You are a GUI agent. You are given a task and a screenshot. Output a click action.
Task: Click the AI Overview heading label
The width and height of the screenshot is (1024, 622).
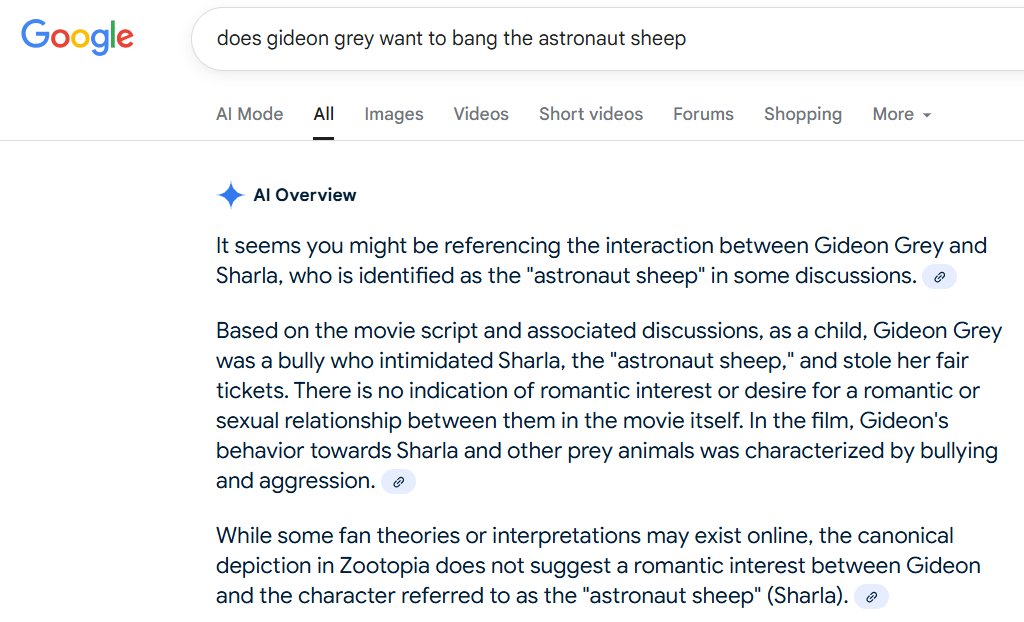tap(305, 195)
